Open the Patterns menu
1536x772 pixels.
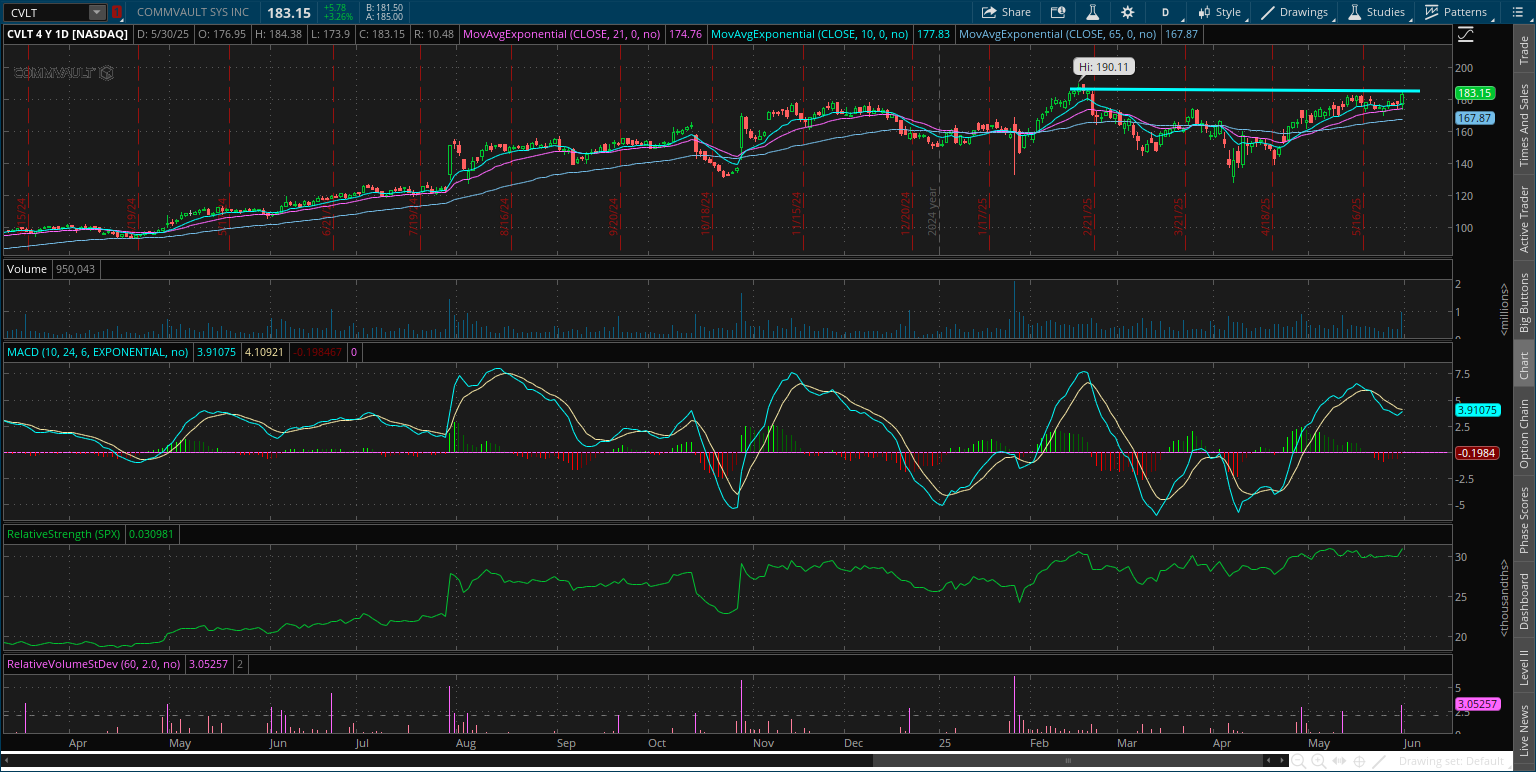point(1456,12)
